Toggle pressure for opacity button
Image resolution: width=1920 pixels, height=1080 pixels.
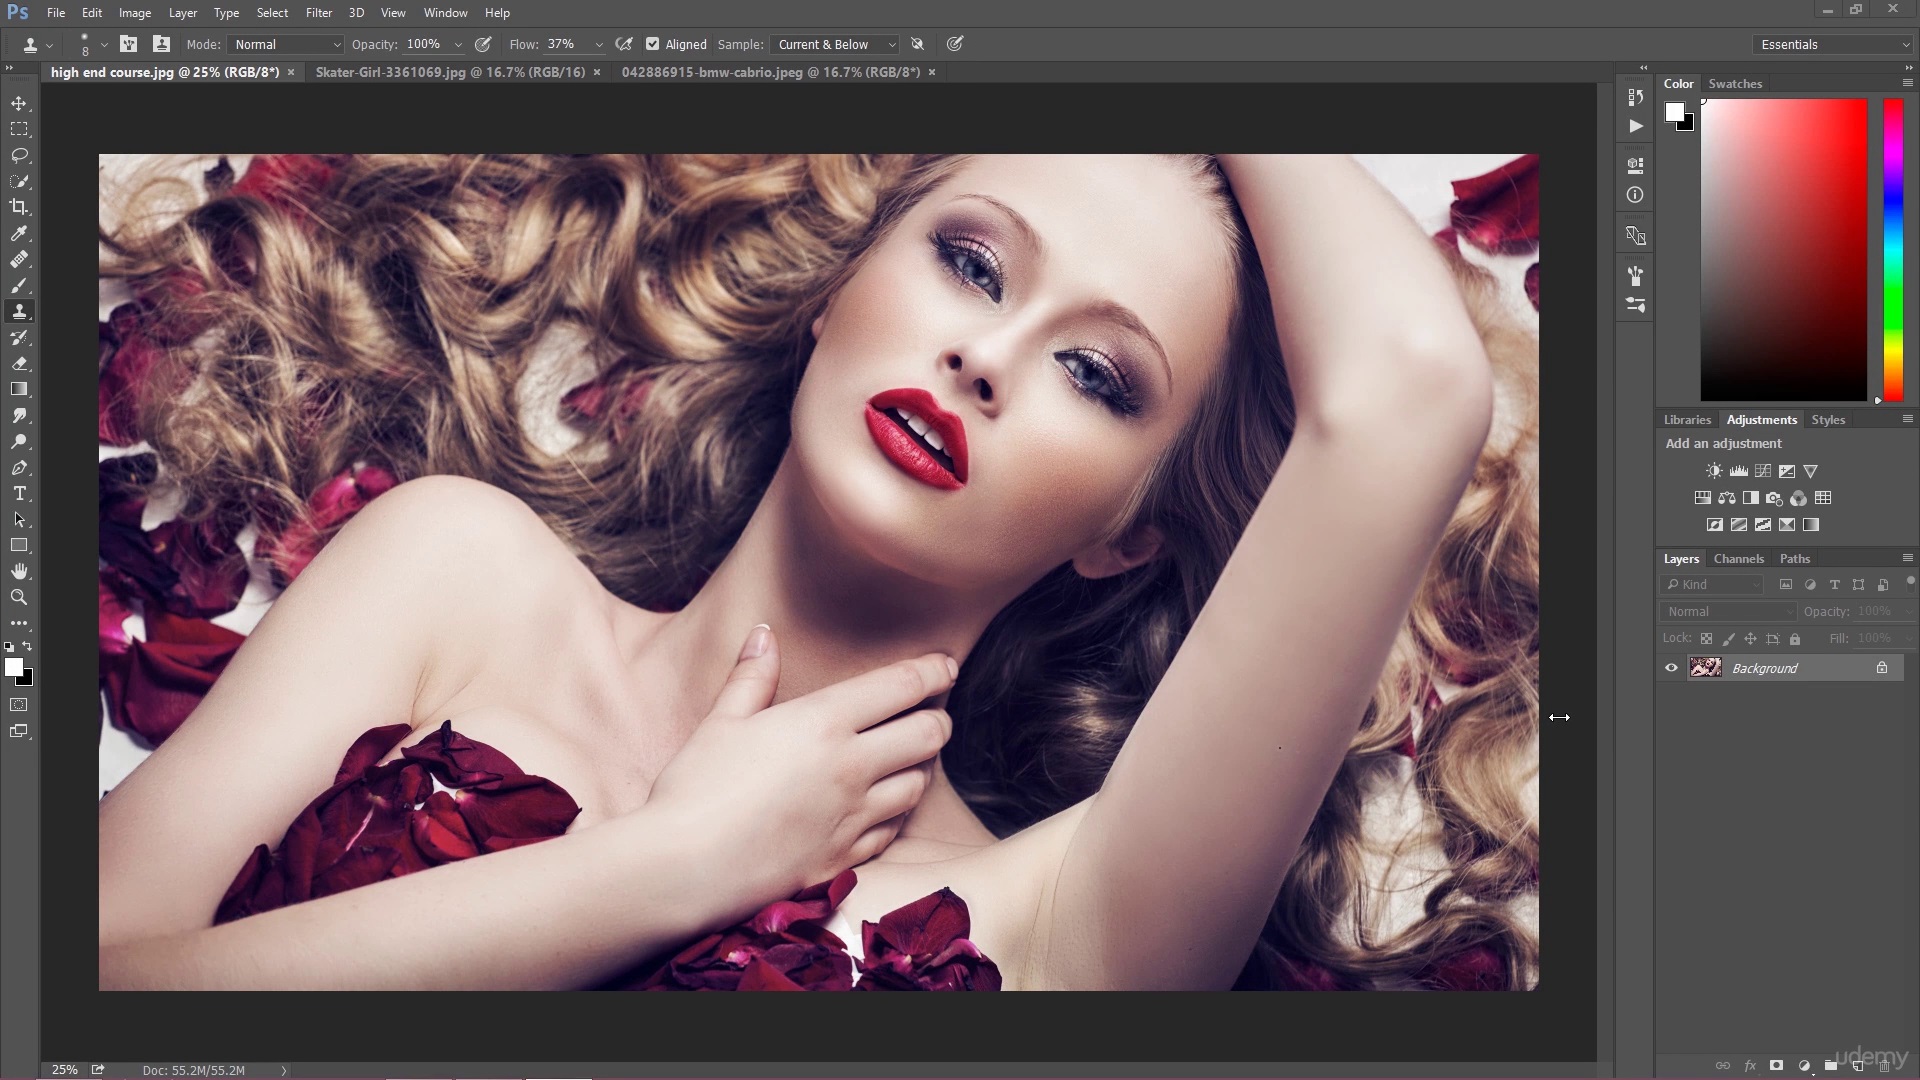coord(483,44)
